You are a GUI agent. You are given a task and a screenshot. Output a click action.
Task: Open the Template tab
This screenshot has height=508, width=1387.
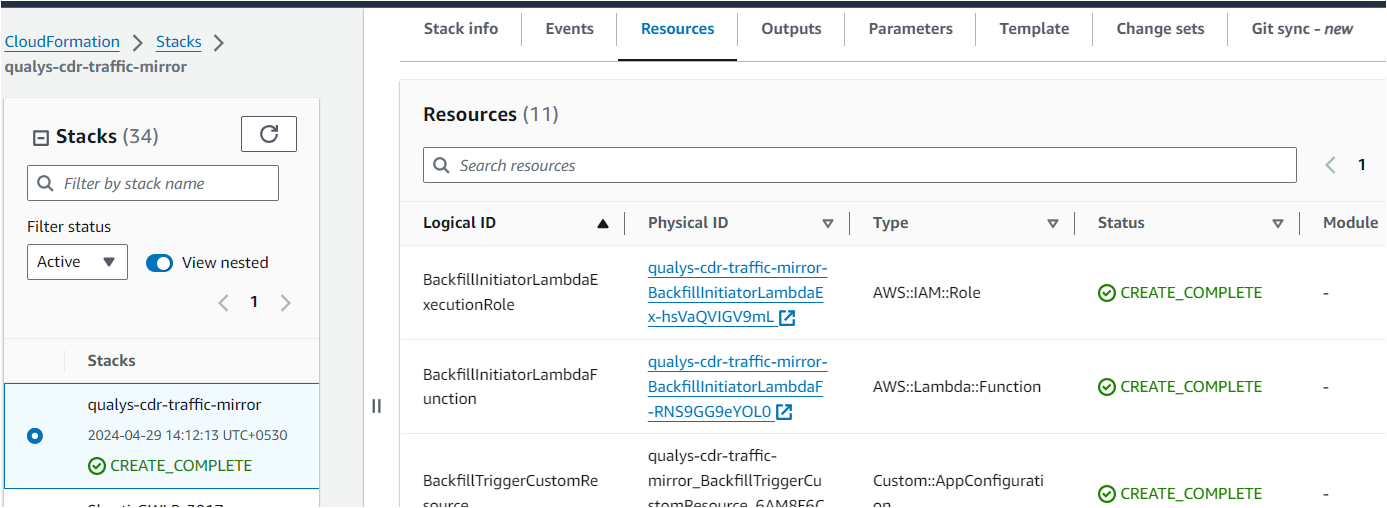coord(1035,29)
